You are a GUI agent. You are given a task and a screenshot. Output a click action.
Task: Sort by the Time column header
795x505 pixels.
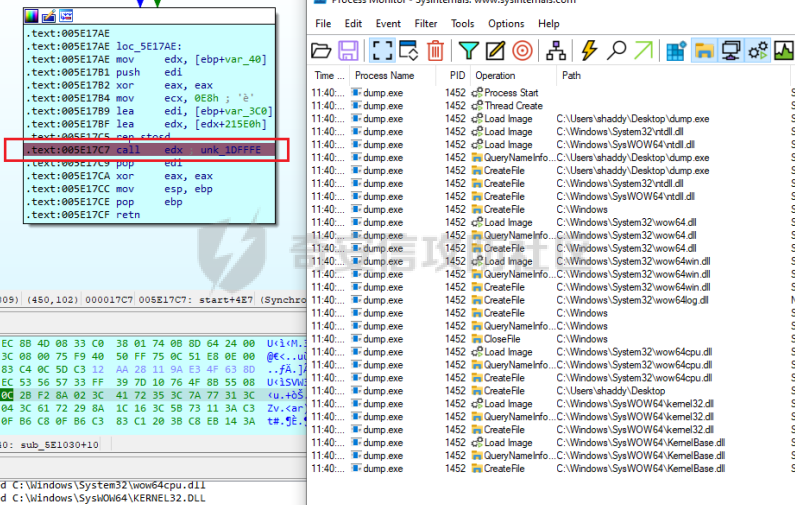click(x=329, y=76)
